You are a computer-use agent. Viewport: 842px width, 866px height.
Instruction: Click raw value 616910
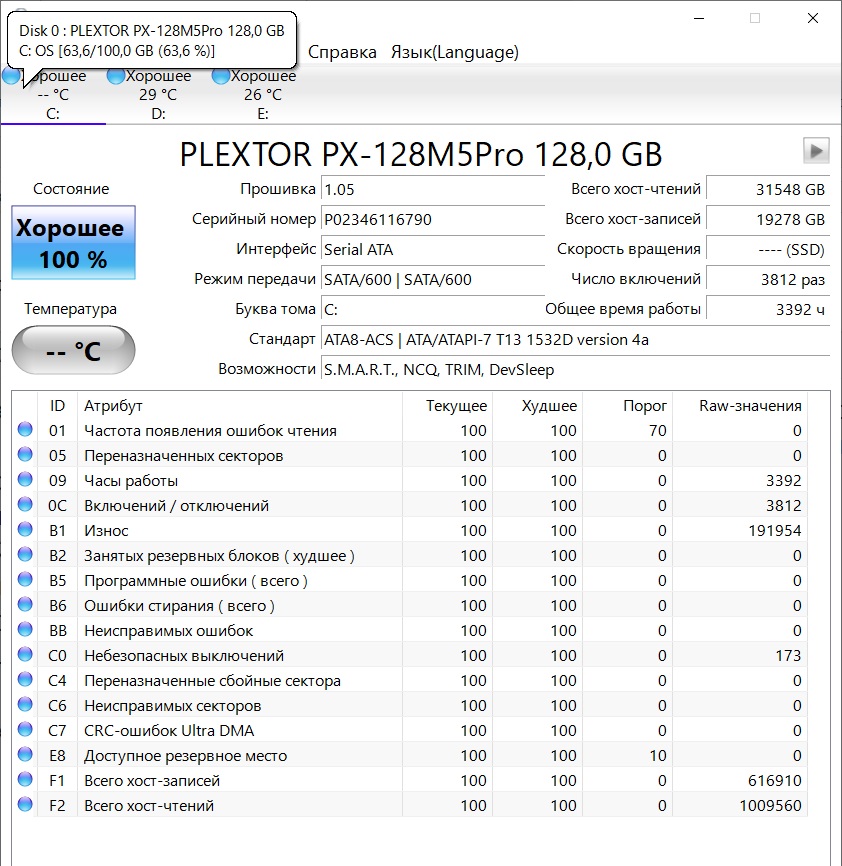(775, 781)
